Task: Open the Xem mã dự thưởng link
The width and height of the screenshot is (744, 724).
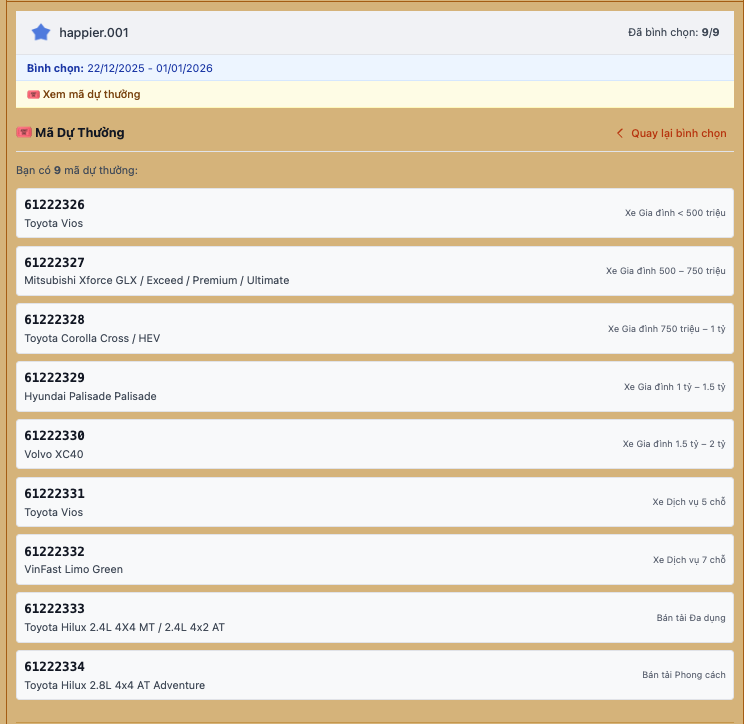Action: click(91, 94)
